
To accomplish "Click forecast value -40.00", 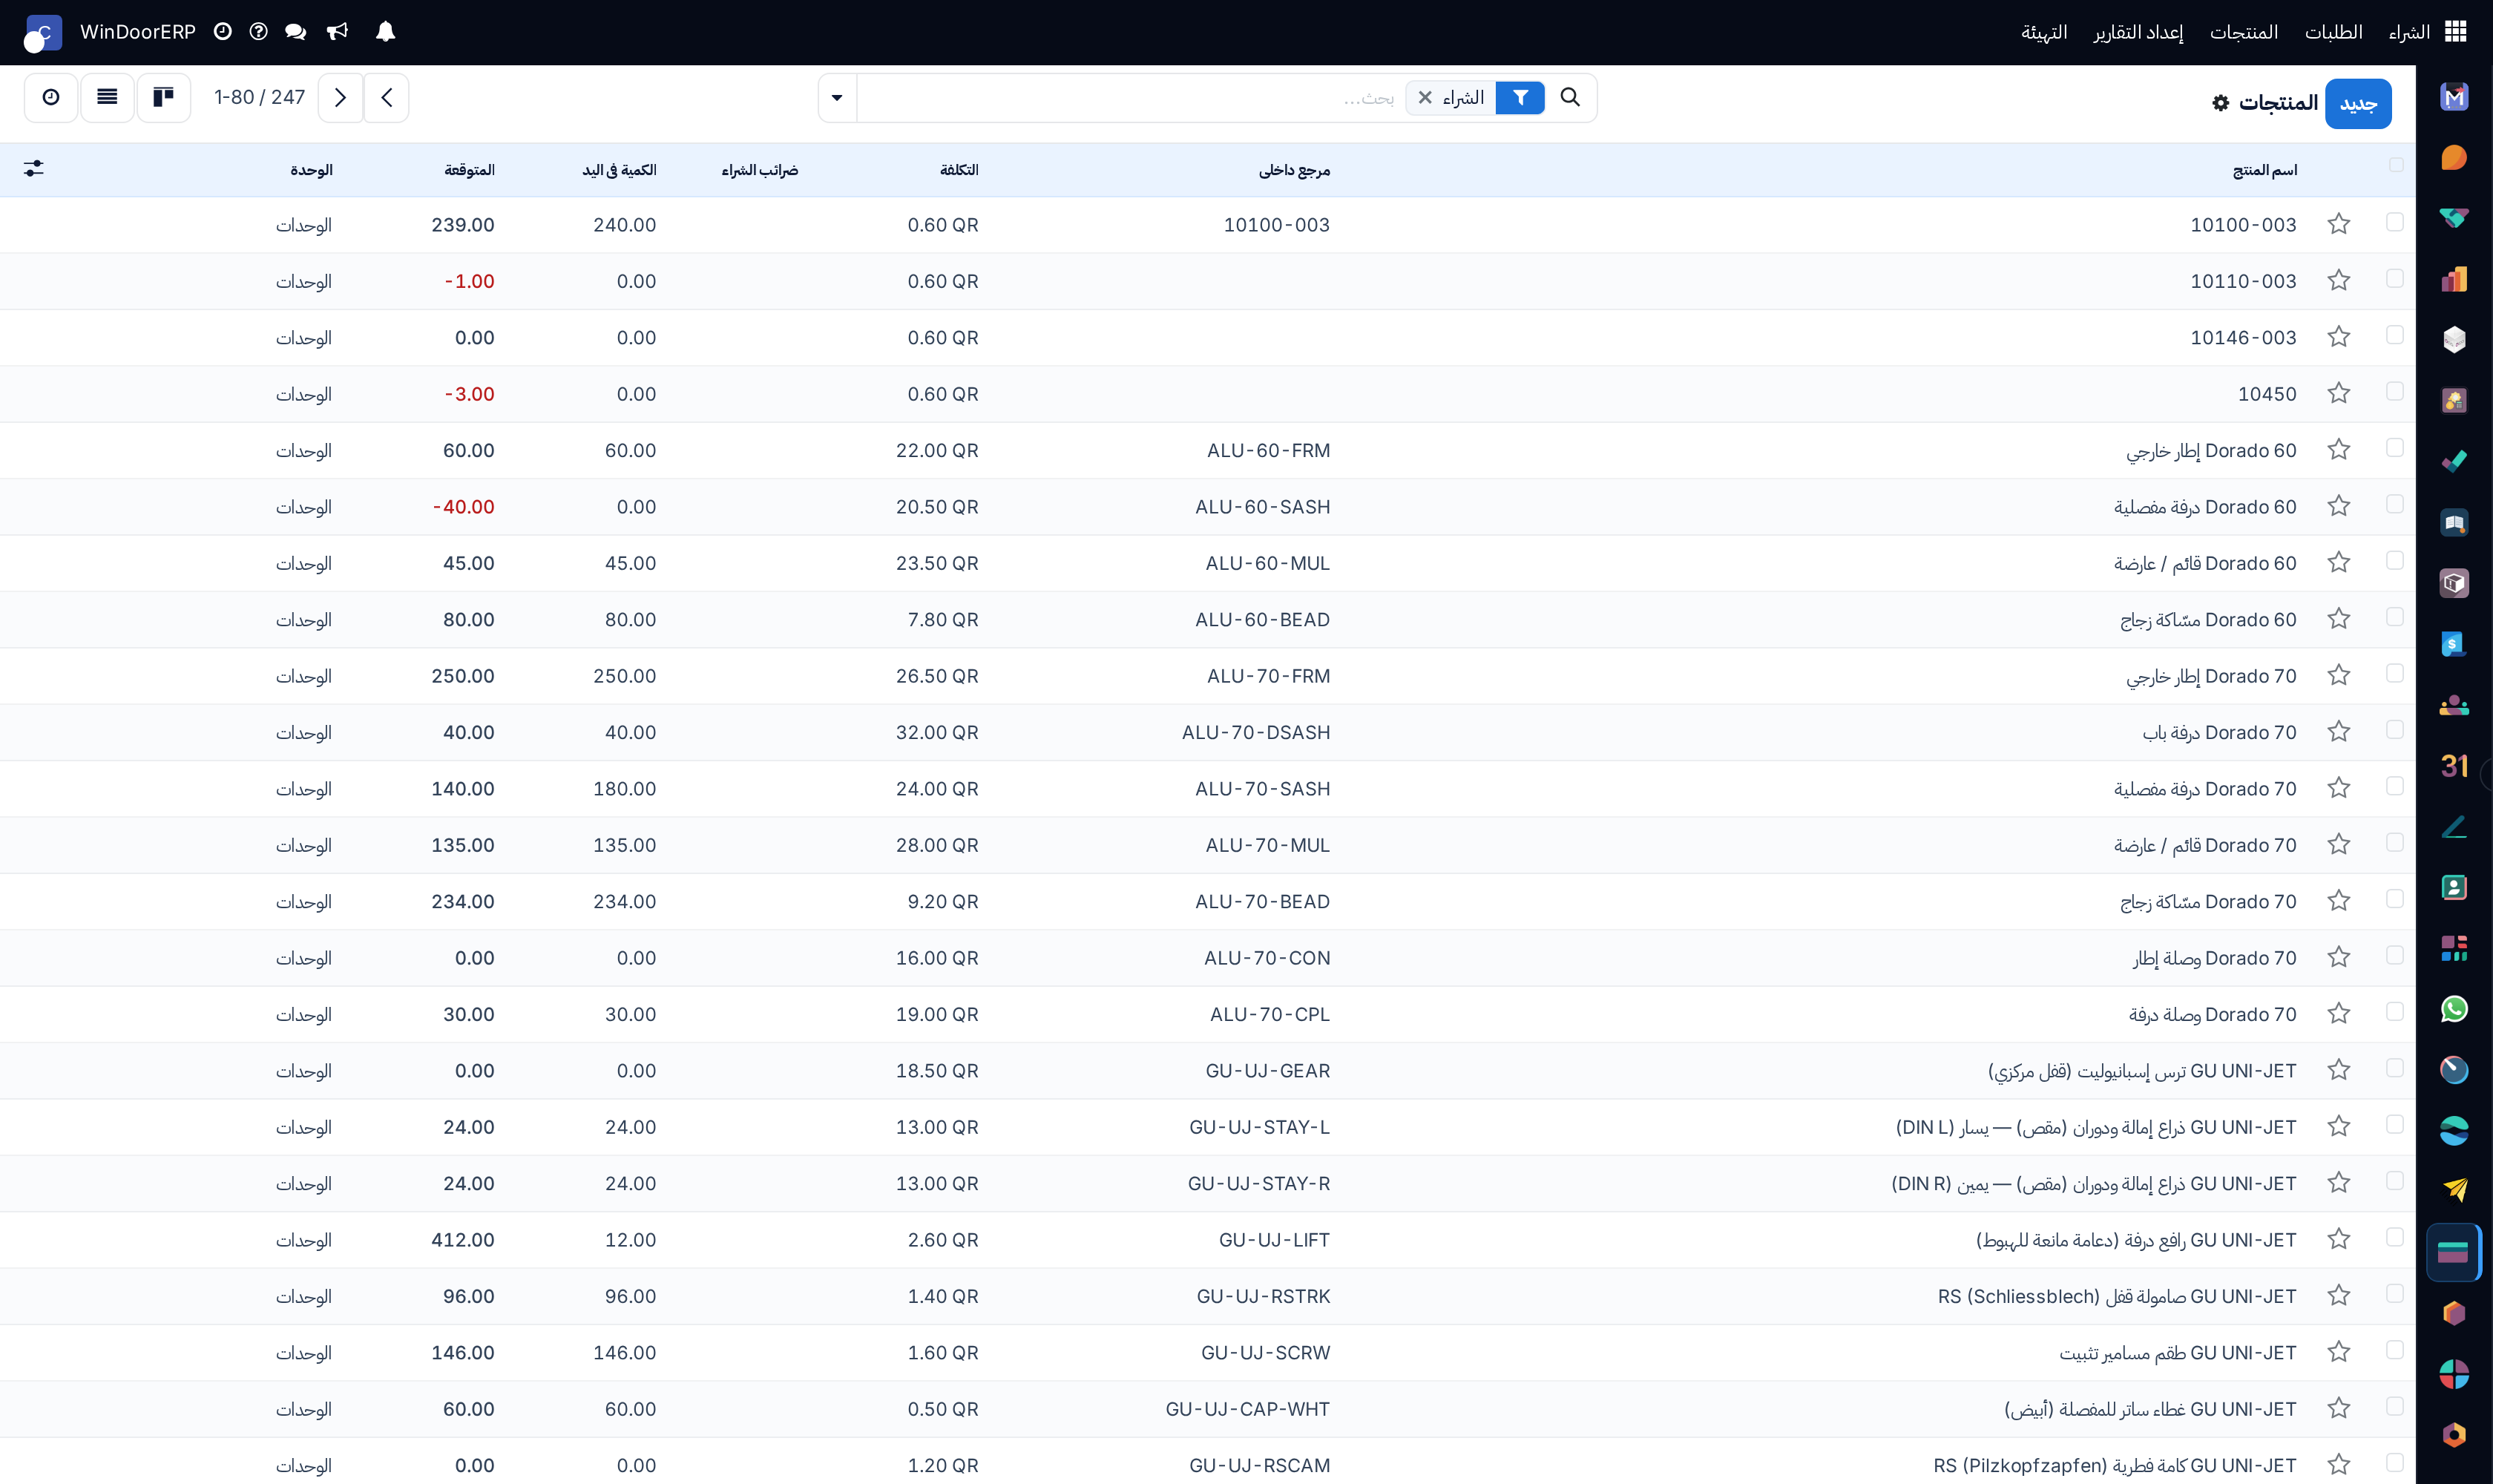I will 463,507.
